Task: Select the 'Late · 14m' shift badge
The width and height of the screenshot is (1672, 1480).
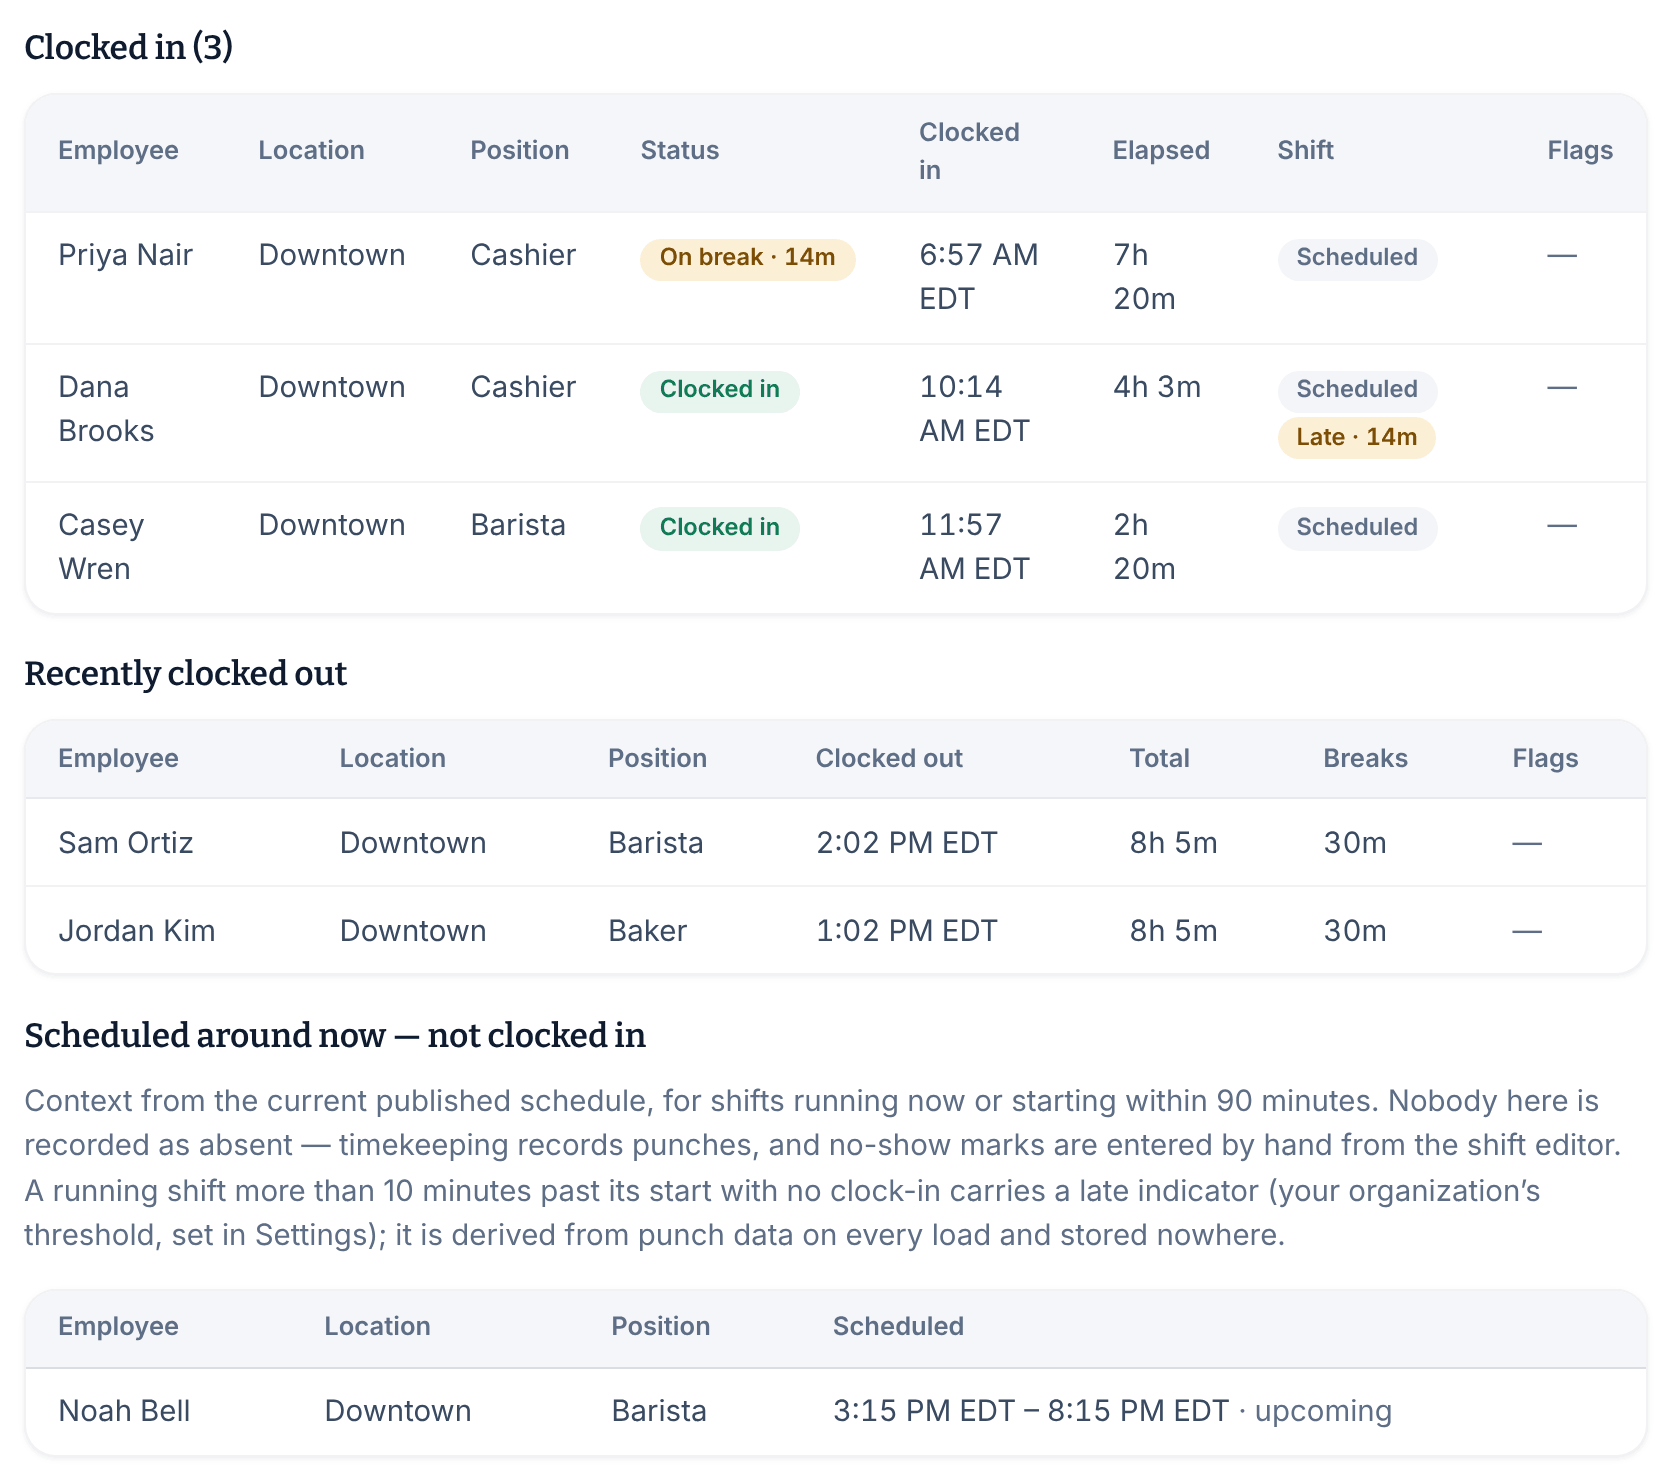Action: pos(1356,438)
